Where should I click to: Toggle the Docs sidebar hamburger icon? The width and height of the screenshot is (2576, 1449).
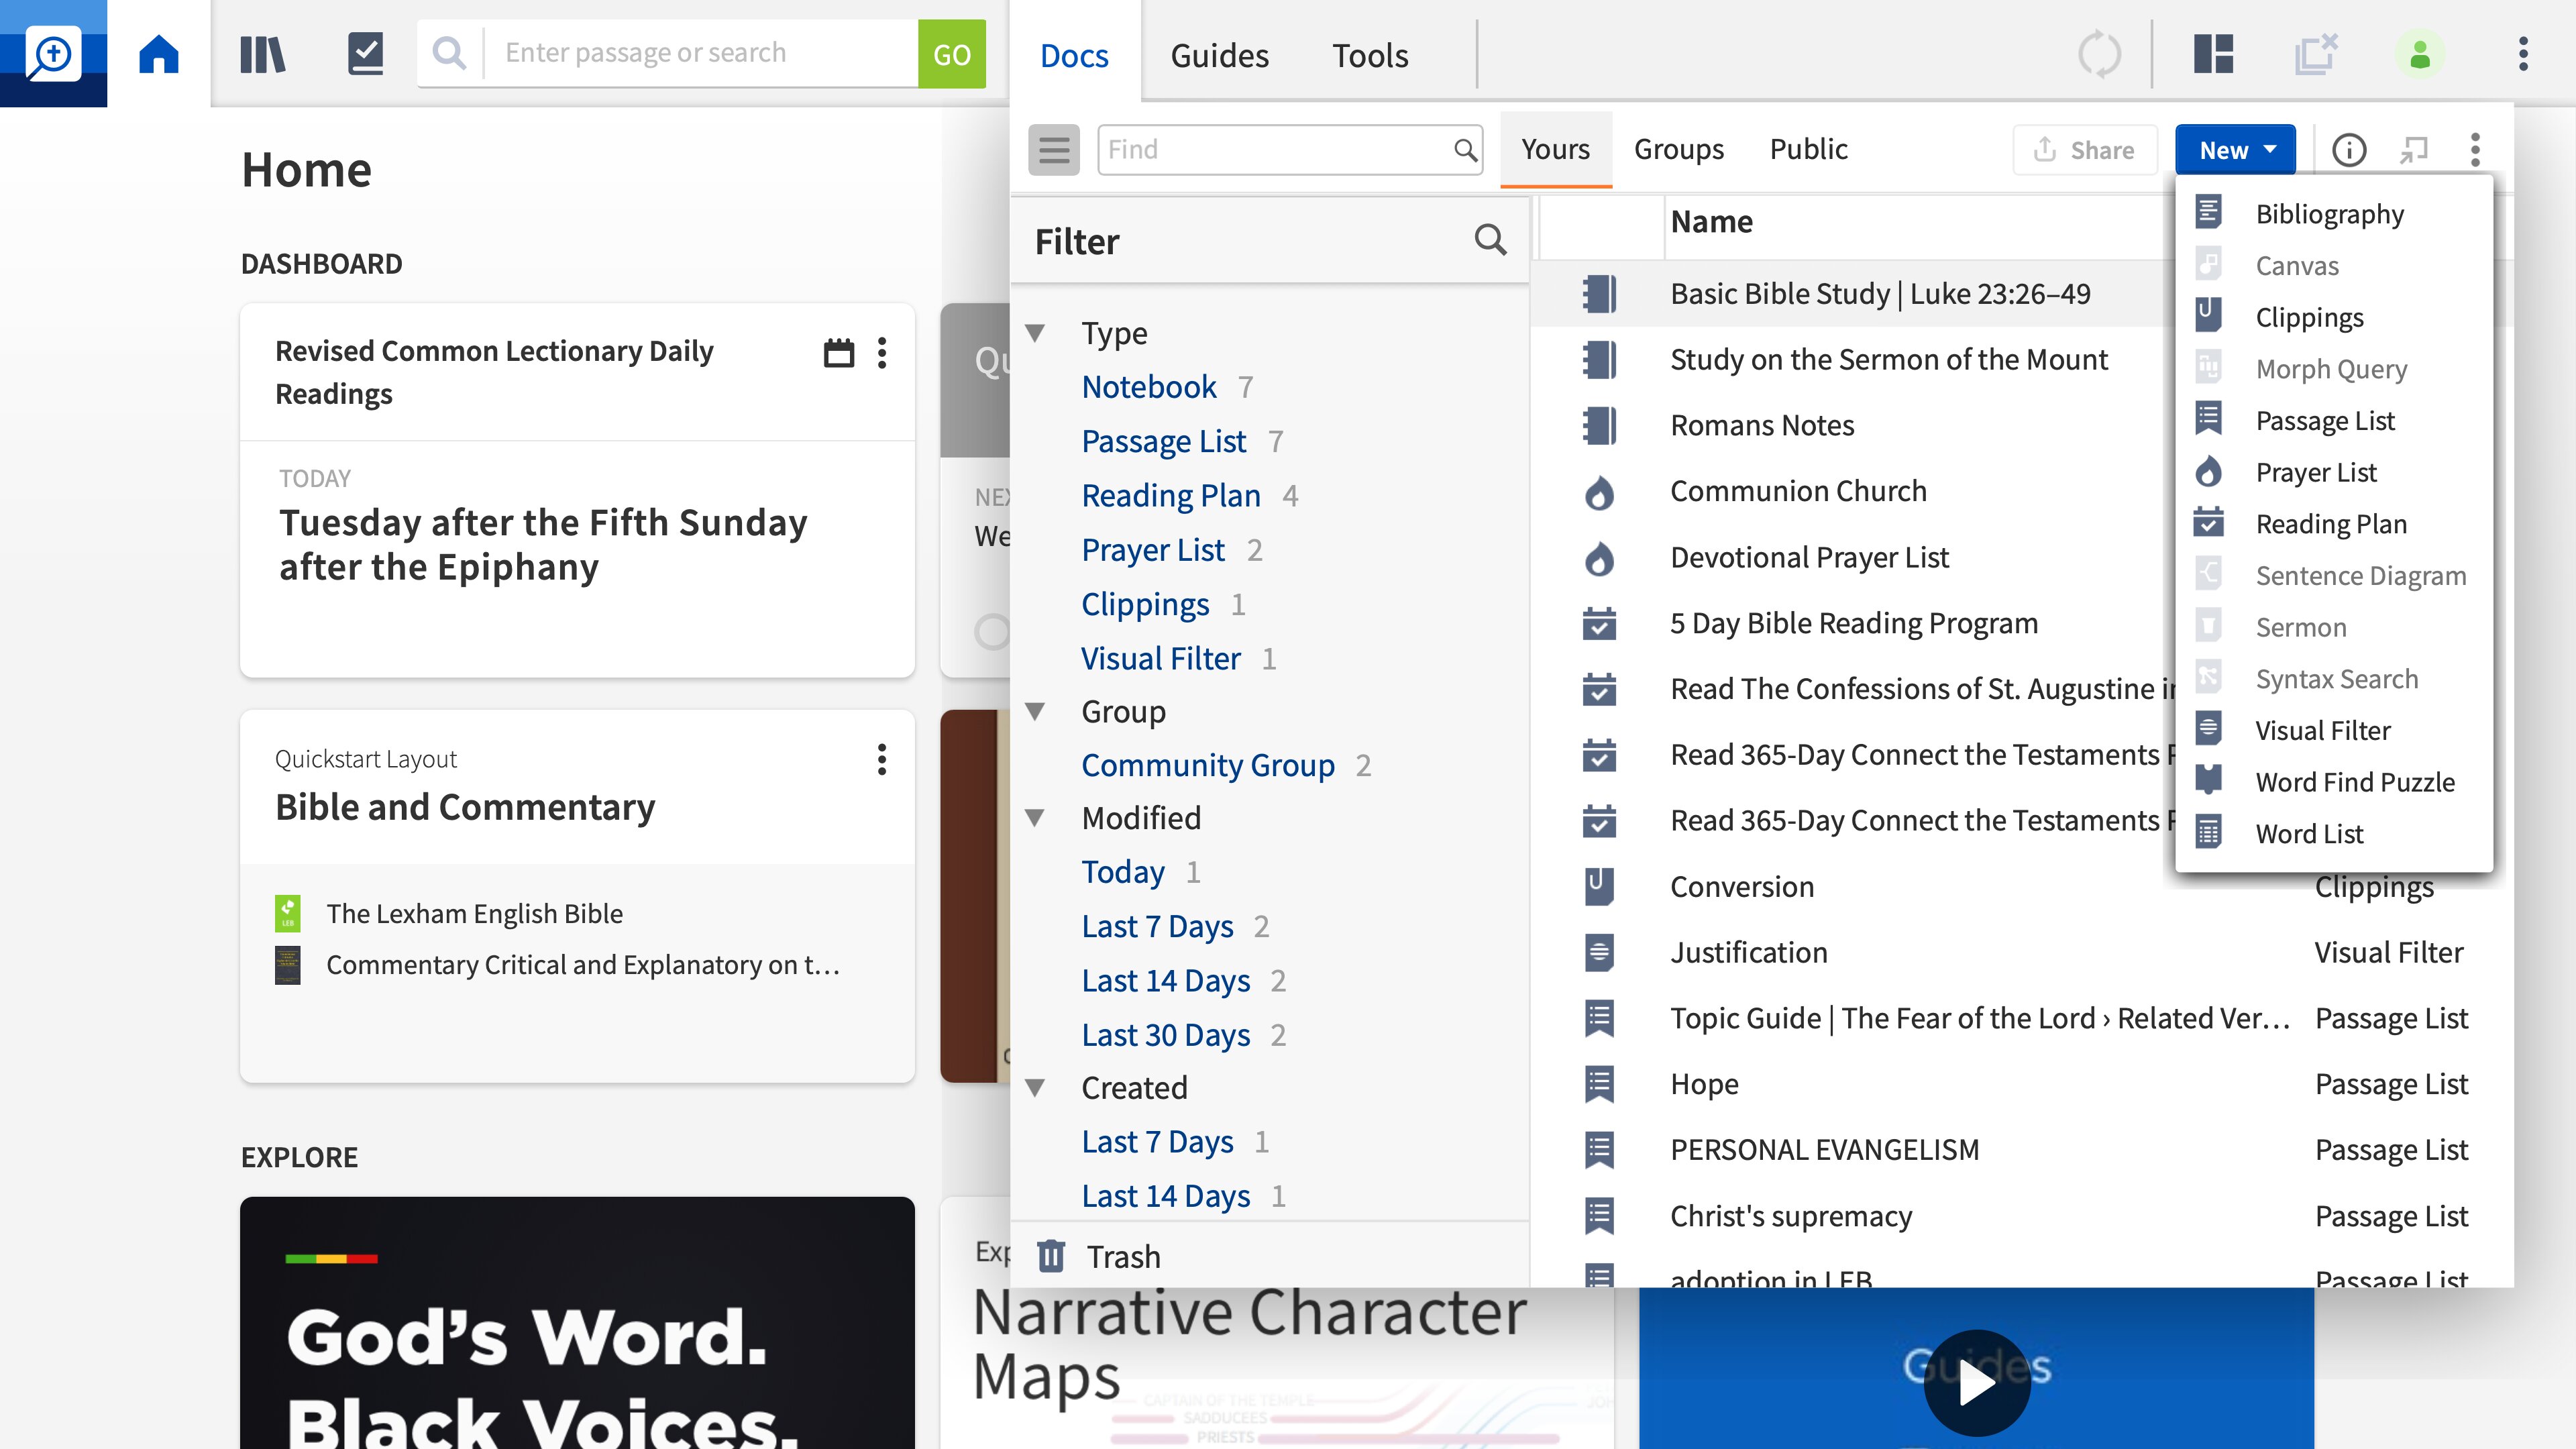[1054, 150]
